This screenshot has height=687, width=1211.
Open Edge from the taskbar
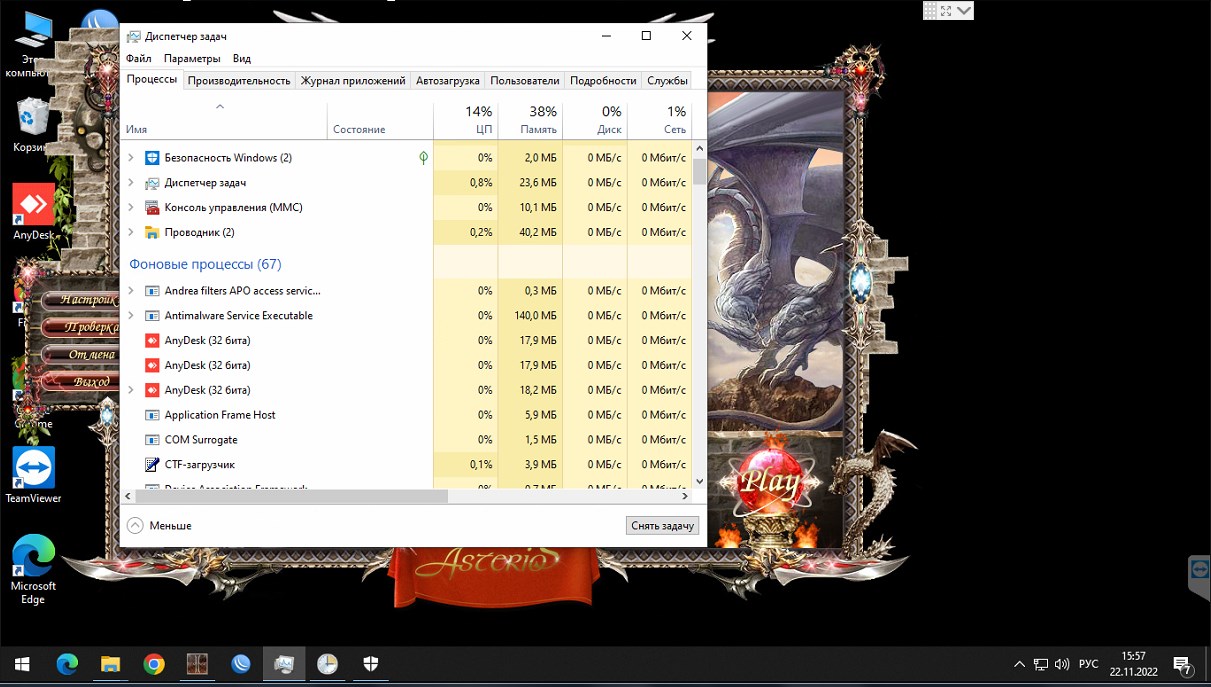point(67,664)
